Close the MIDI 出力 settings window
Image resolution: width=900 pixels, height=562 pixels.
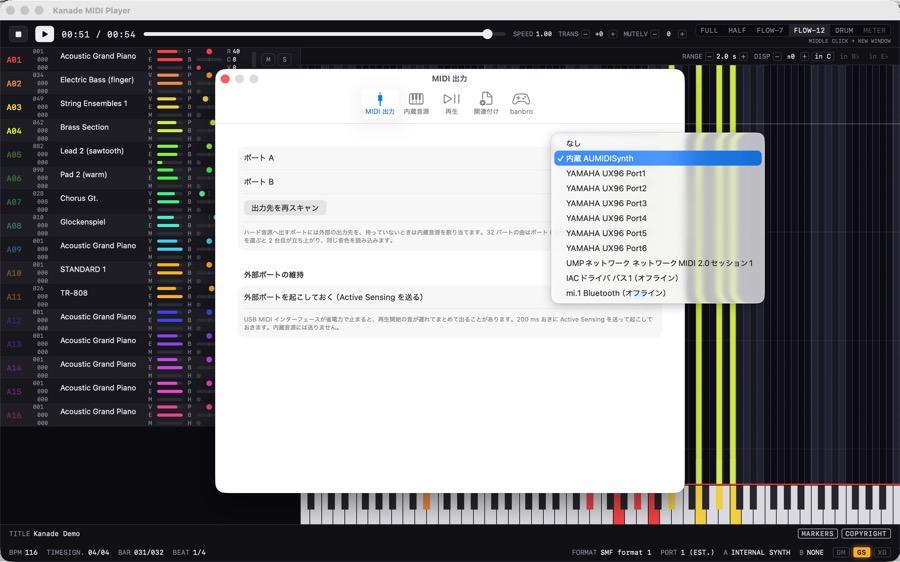point(226,79)
